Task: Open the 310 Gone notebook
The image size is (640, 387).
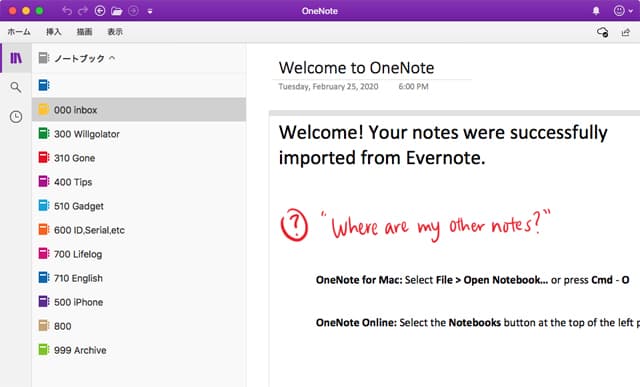Action: (x=139, y=158)
